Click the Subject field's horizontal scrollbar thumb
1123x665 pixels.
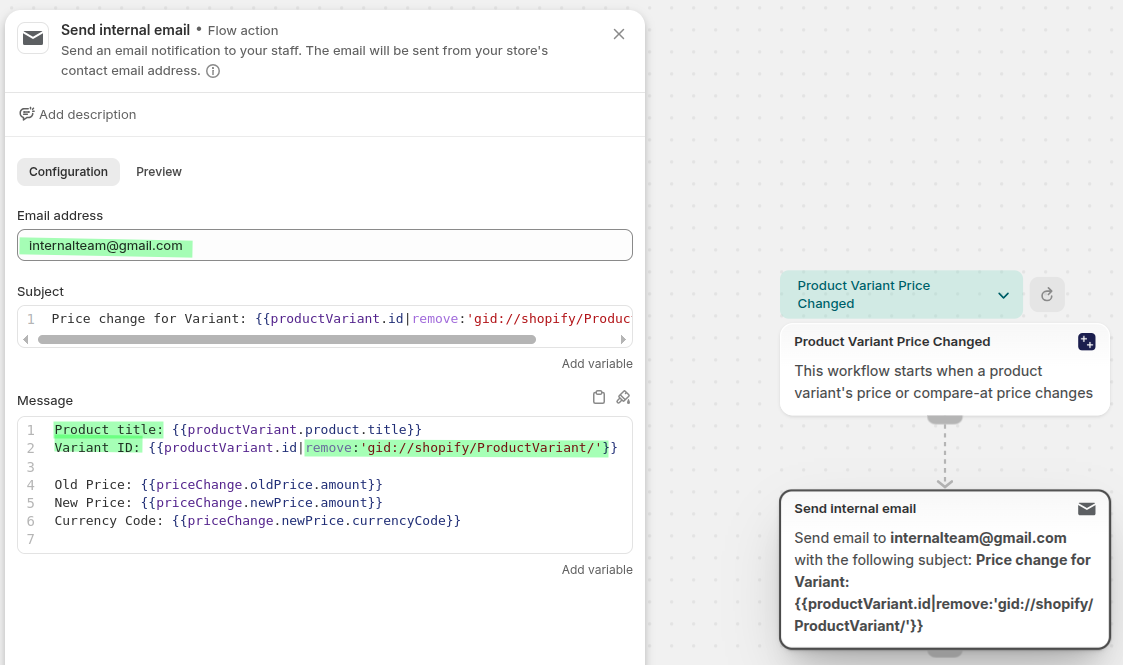pos(286,339)
